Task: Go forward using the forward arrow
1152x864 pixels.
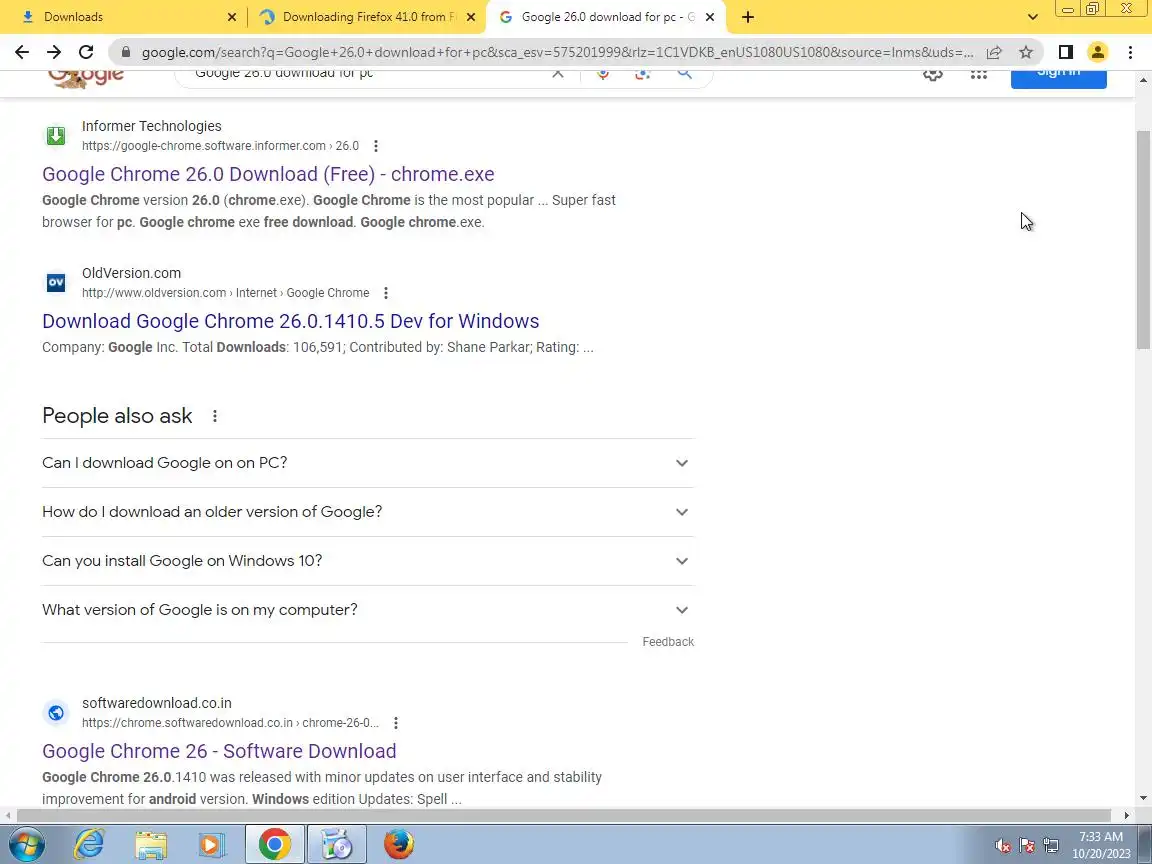Action: [54, 52]
